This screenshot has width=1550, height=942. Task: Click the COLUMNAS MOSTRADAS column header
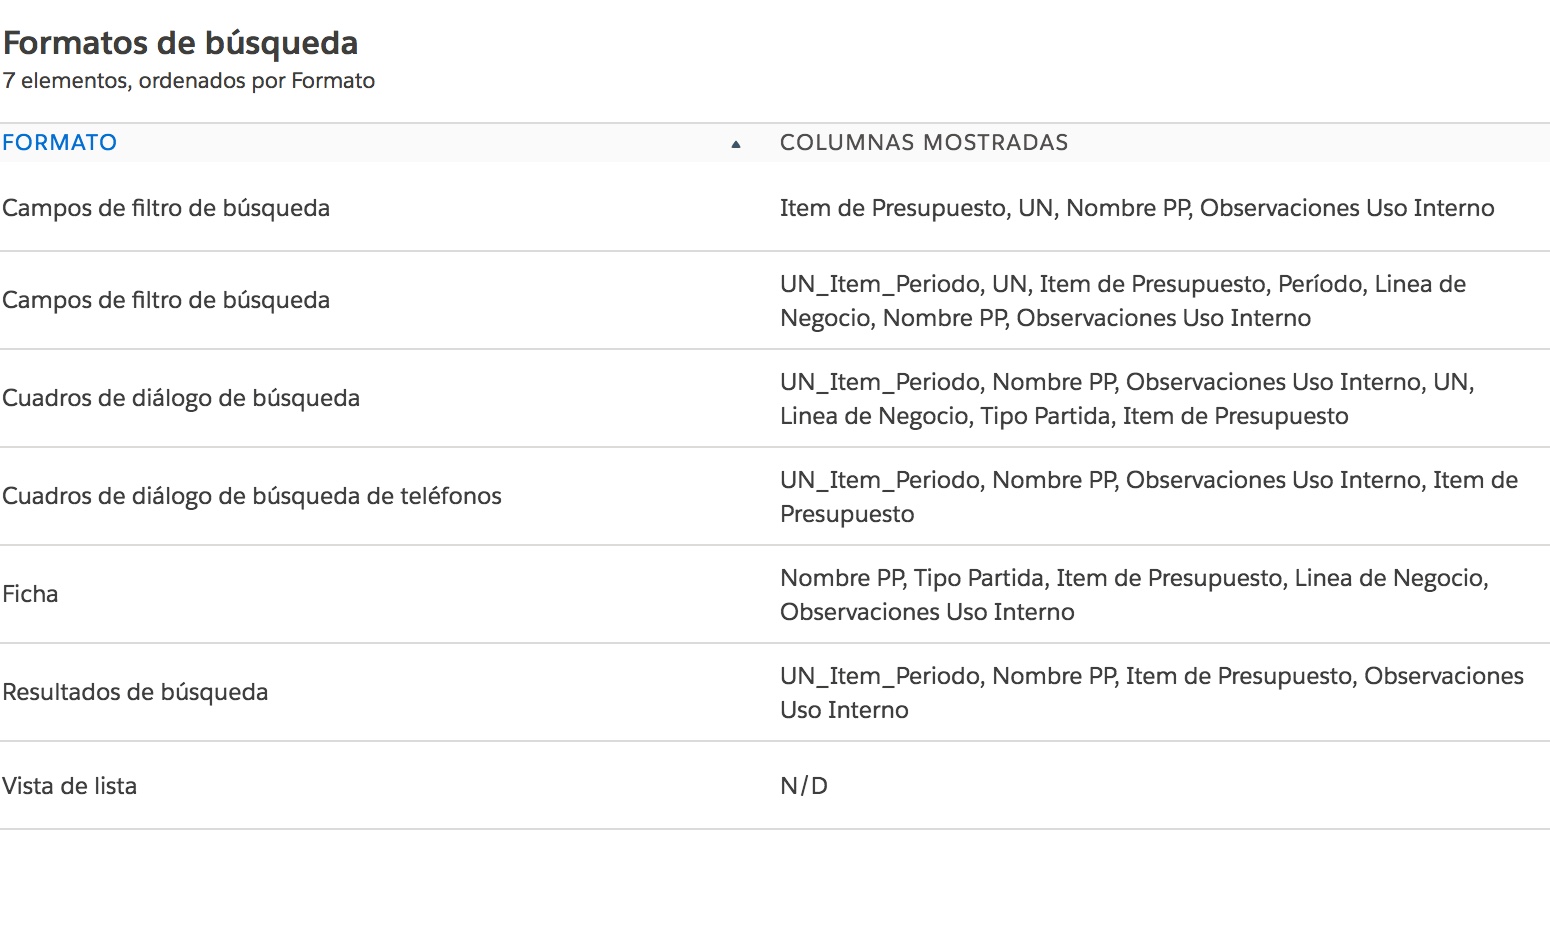[x=924, y=143]
